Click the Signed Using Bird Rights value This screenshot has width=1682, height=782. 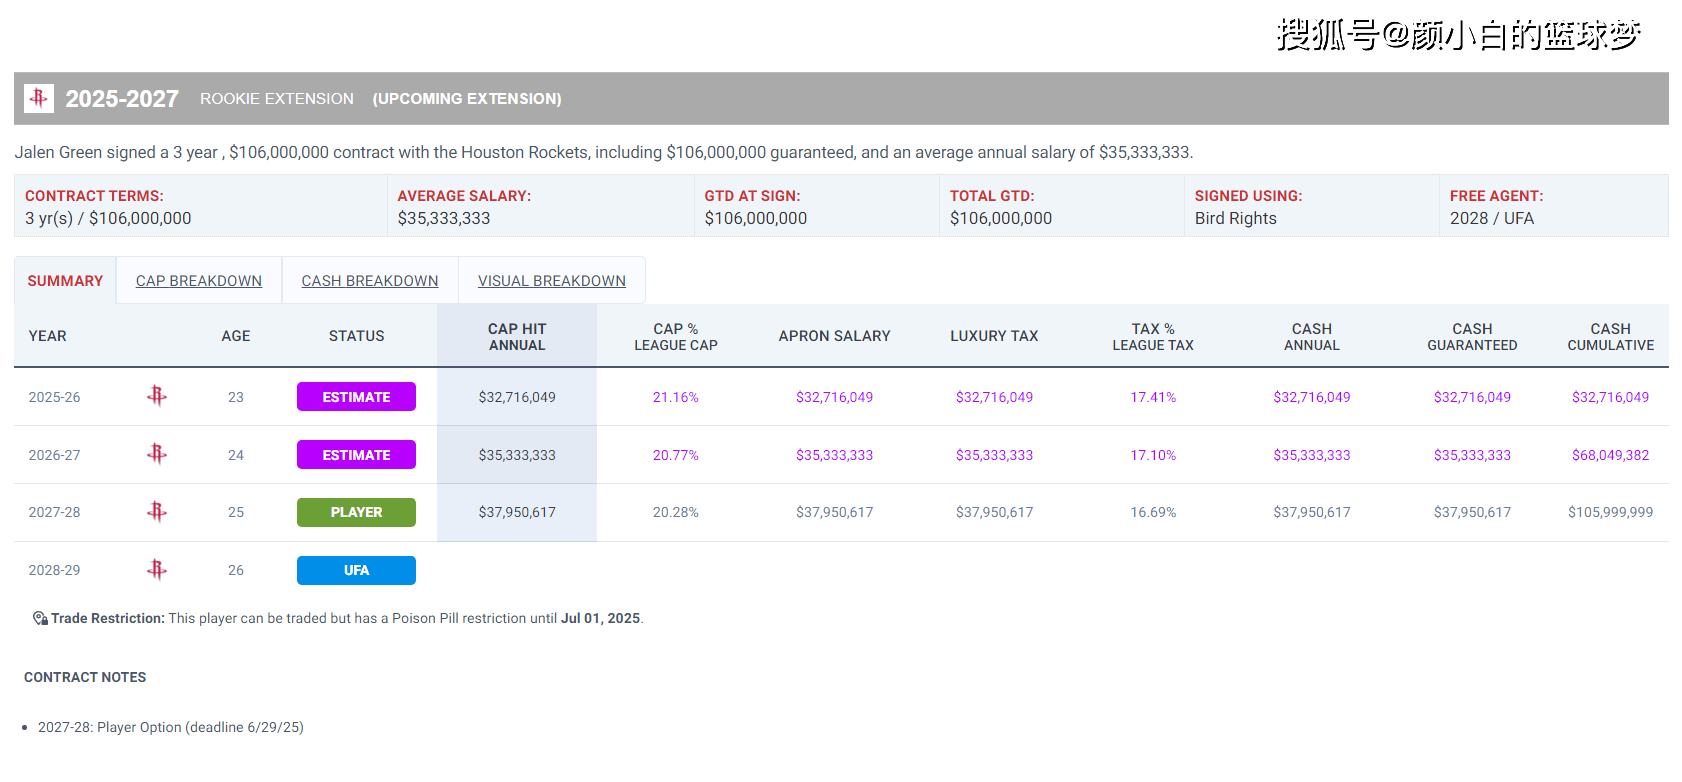[x=1236, y=218]
